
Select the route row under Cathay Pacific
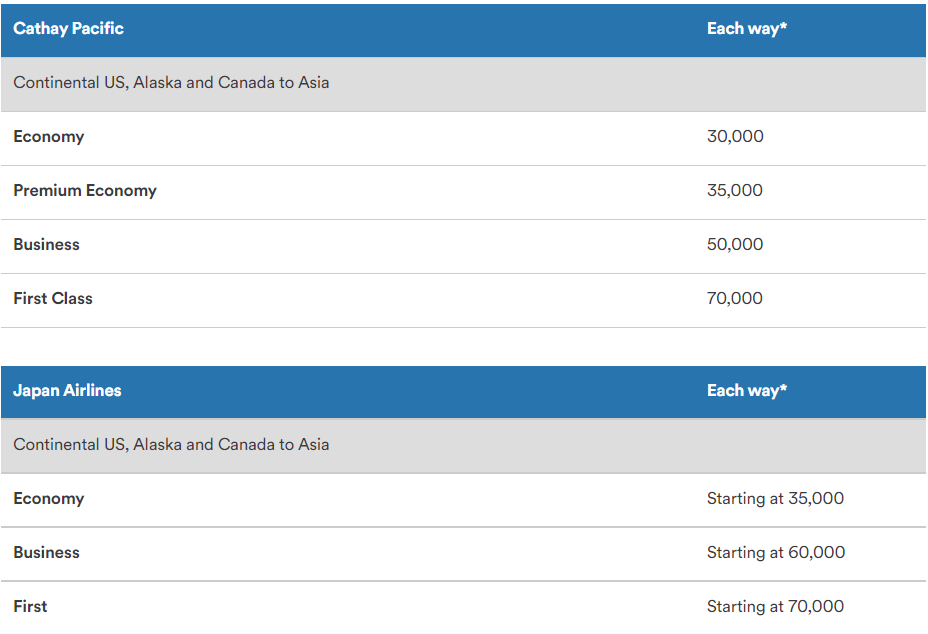(x=171, y=83)
